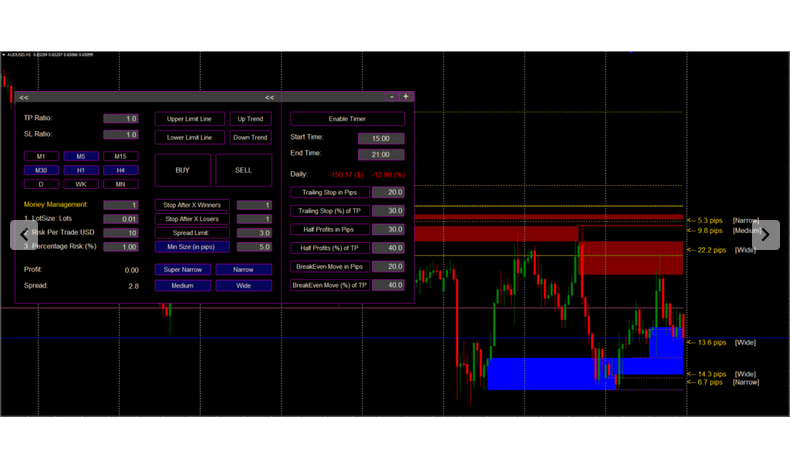Toggle Trailing Stop (%) of TP

click(330, 211)
